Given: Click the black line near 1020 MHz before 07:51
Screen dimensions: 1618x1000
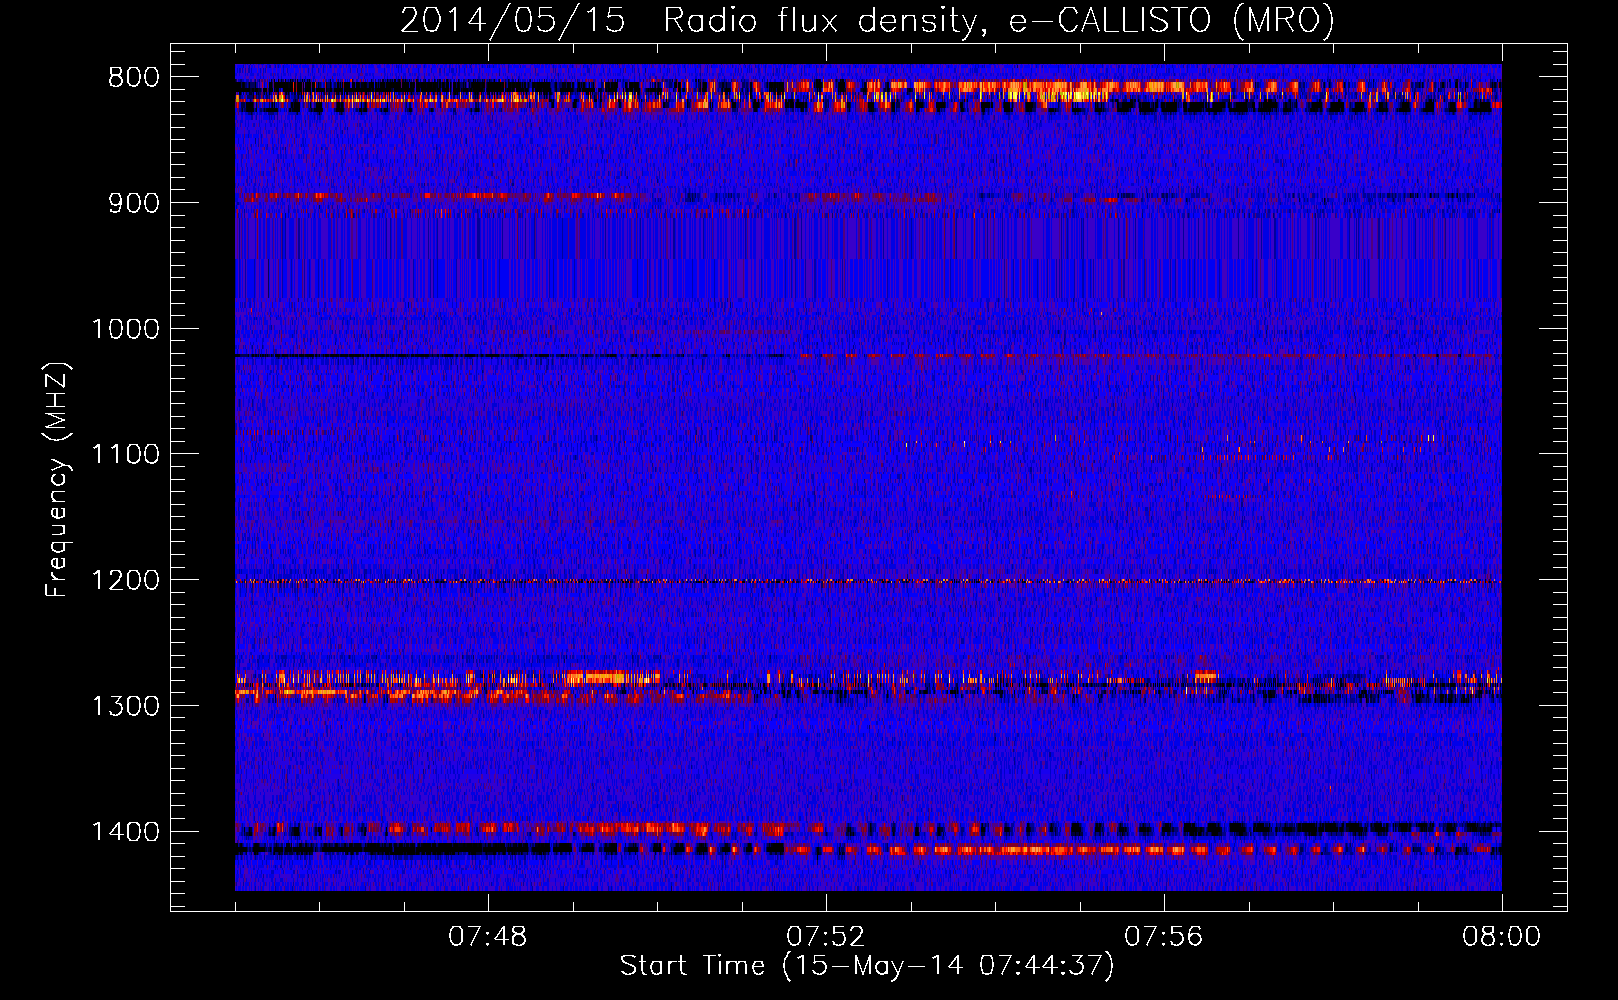Looking at the screenshot, I should click(x=510, y=356).
